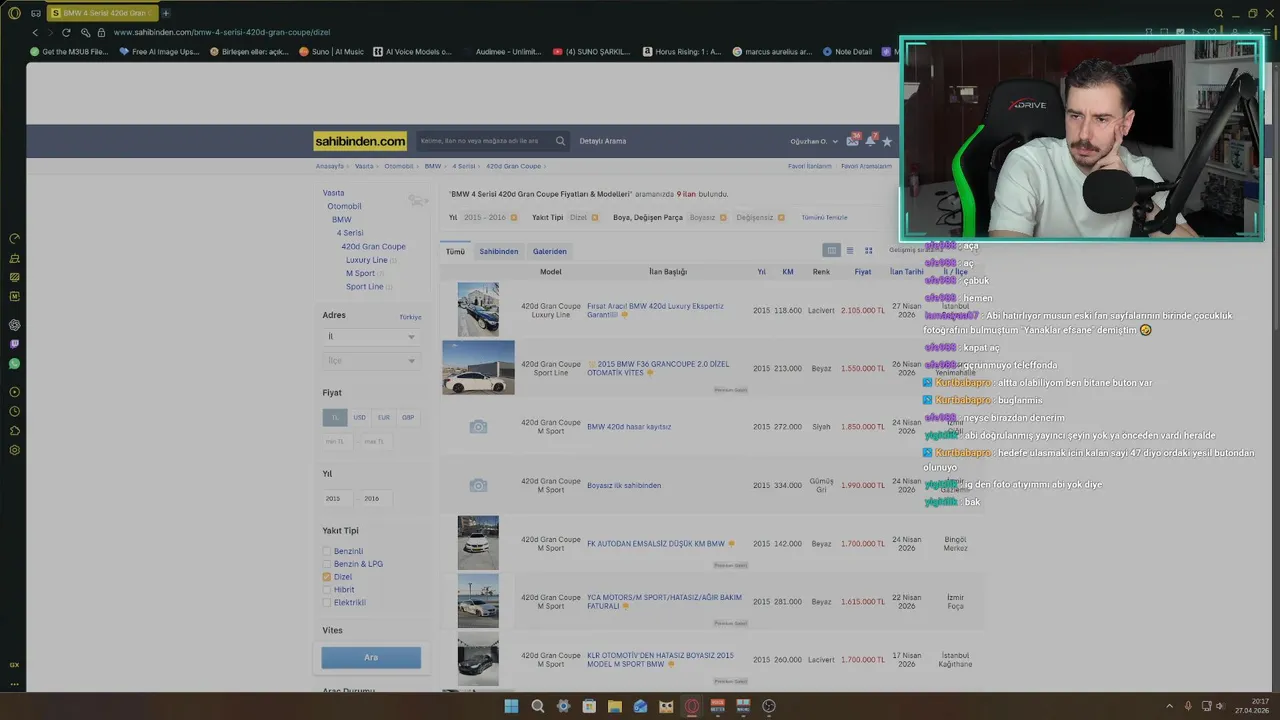The width and height of the screenshot is (1280, 720).
Task: Open the Extensions cube icon in sidebar
Action: click(14, 431)
